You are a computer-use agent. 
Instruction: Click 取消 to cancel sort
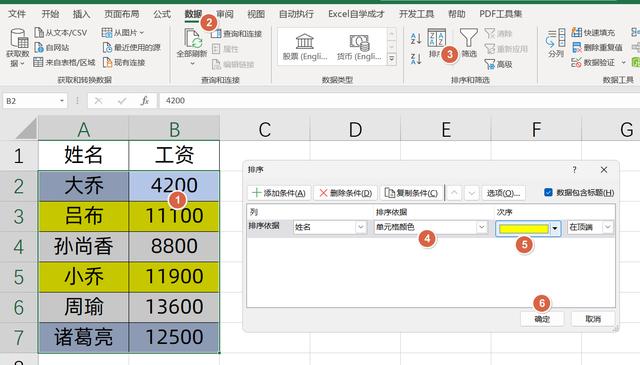point(593,319)
